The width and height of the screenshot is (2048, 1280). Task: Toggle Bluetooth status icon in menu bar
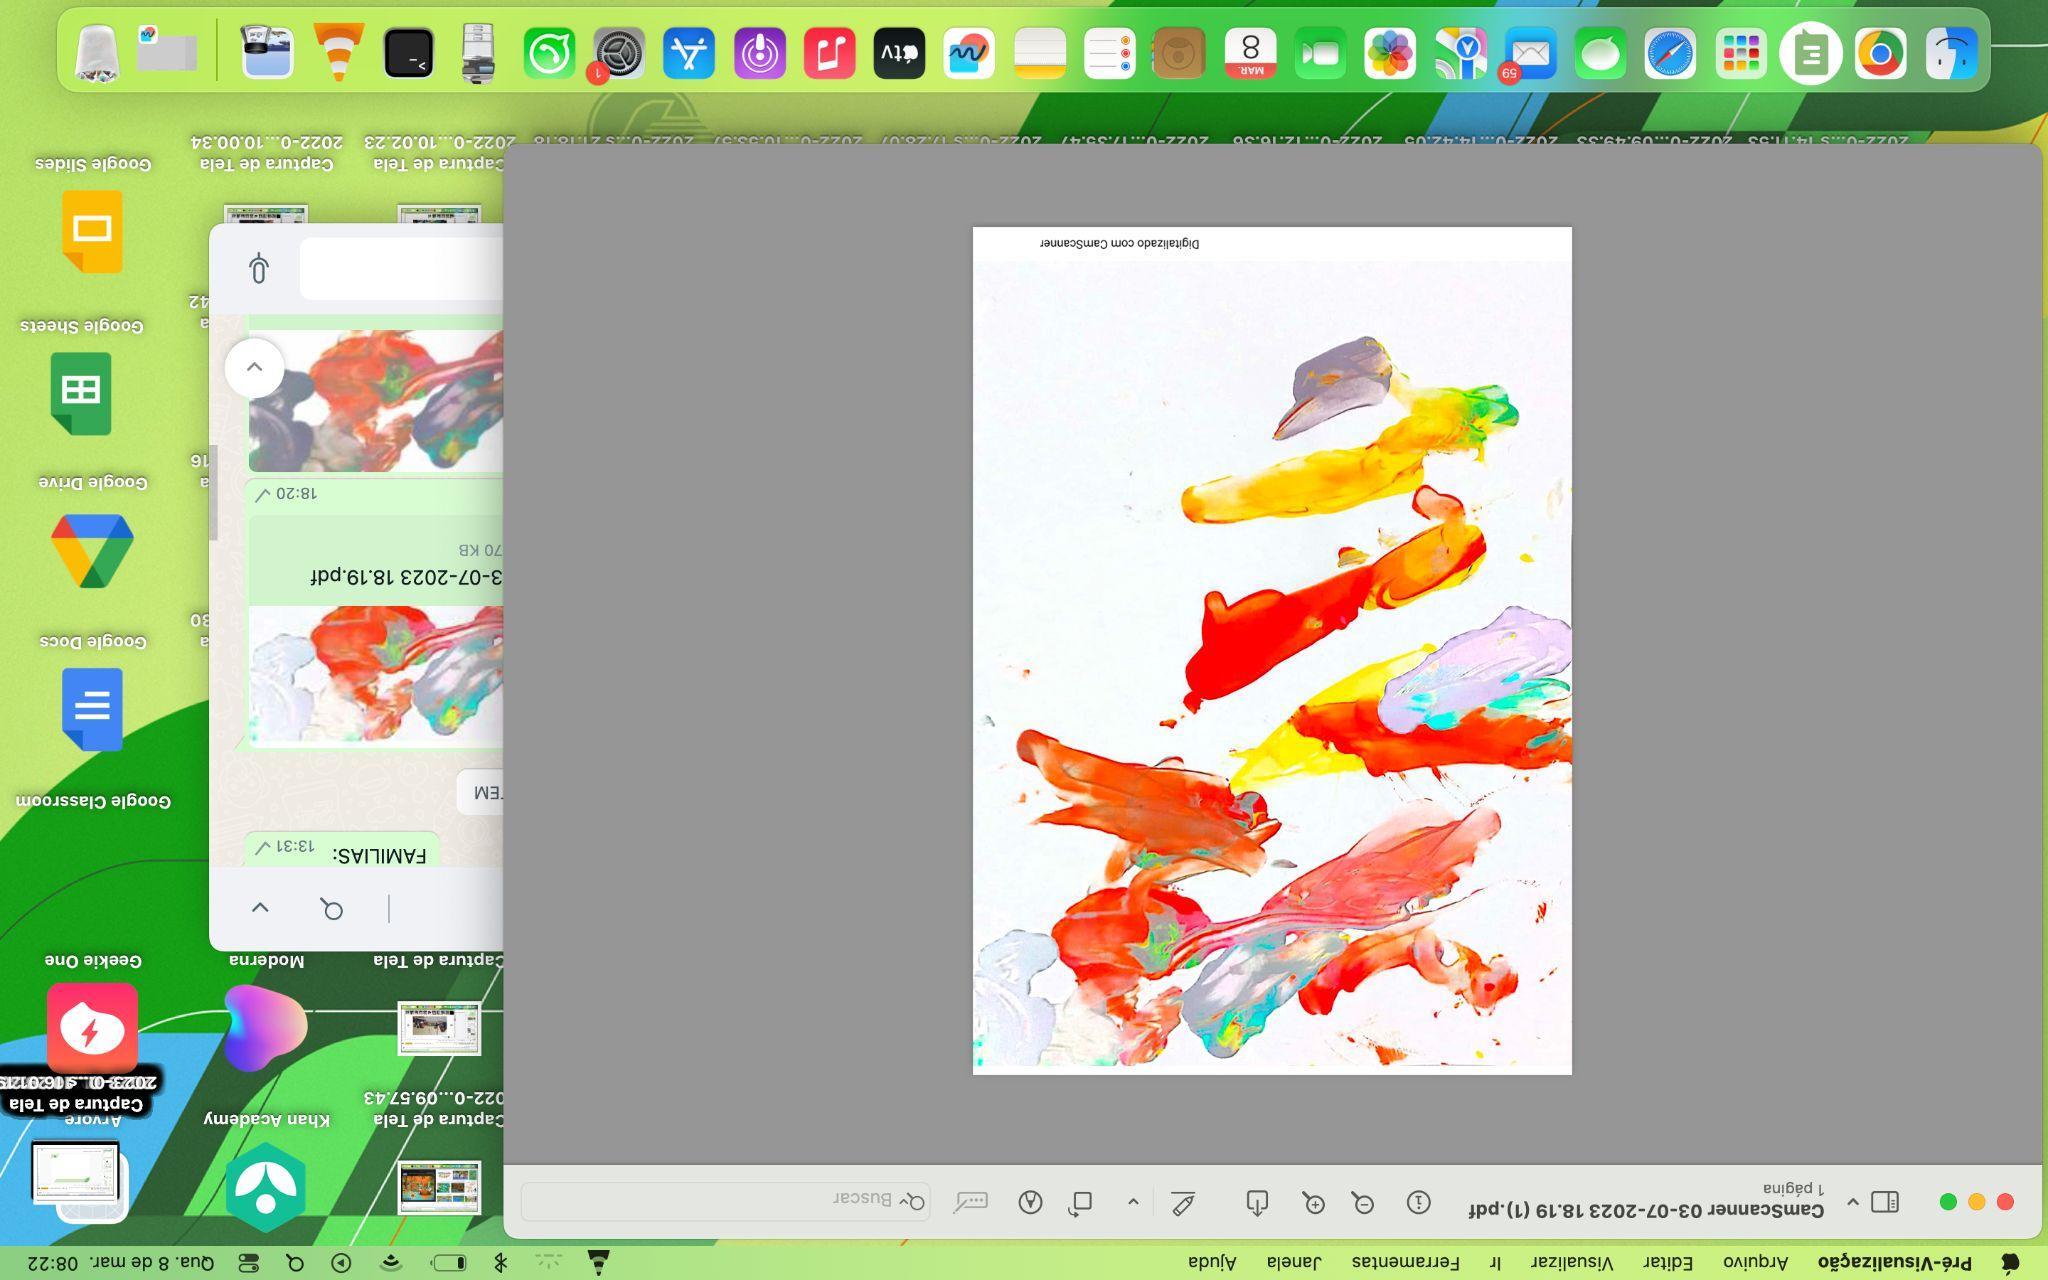click(501, 1263)
